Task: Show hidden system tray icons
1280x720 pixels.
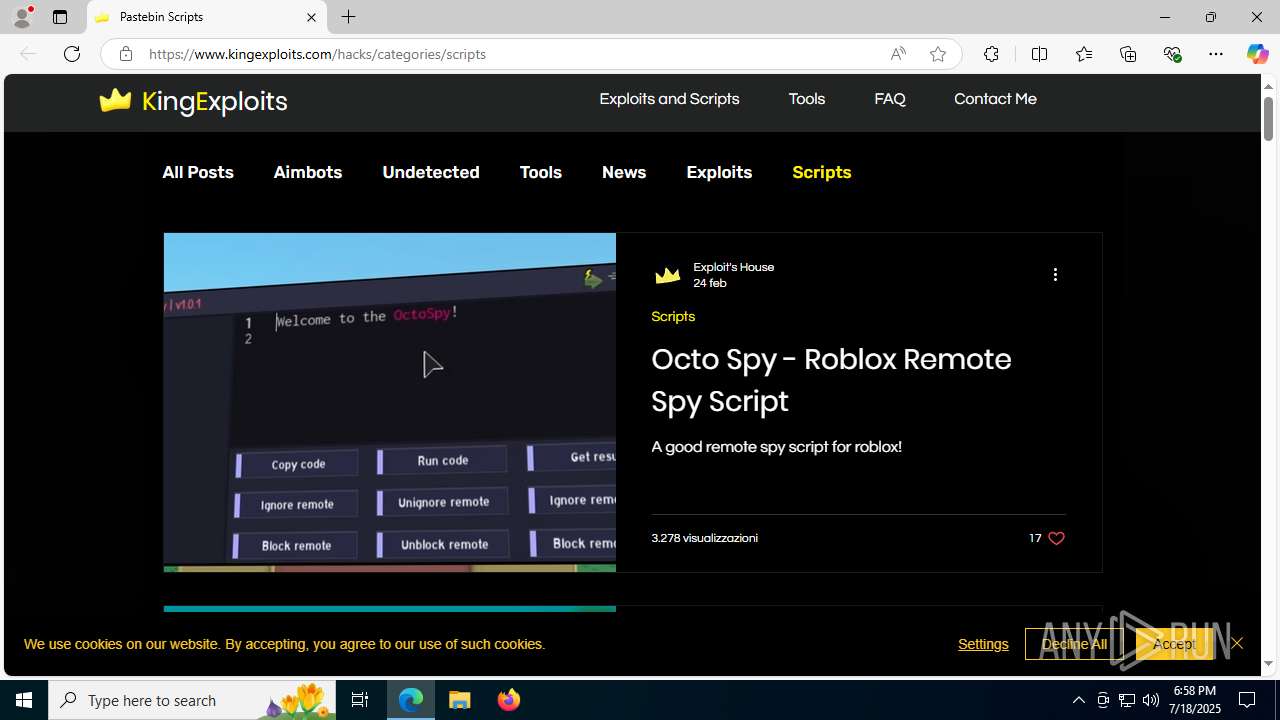Action: [x=1078, y=700]
